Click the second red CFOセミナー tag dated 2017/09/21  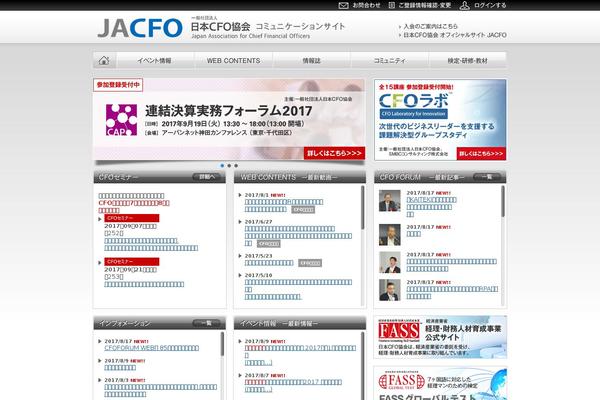click(x=132, y=262)
